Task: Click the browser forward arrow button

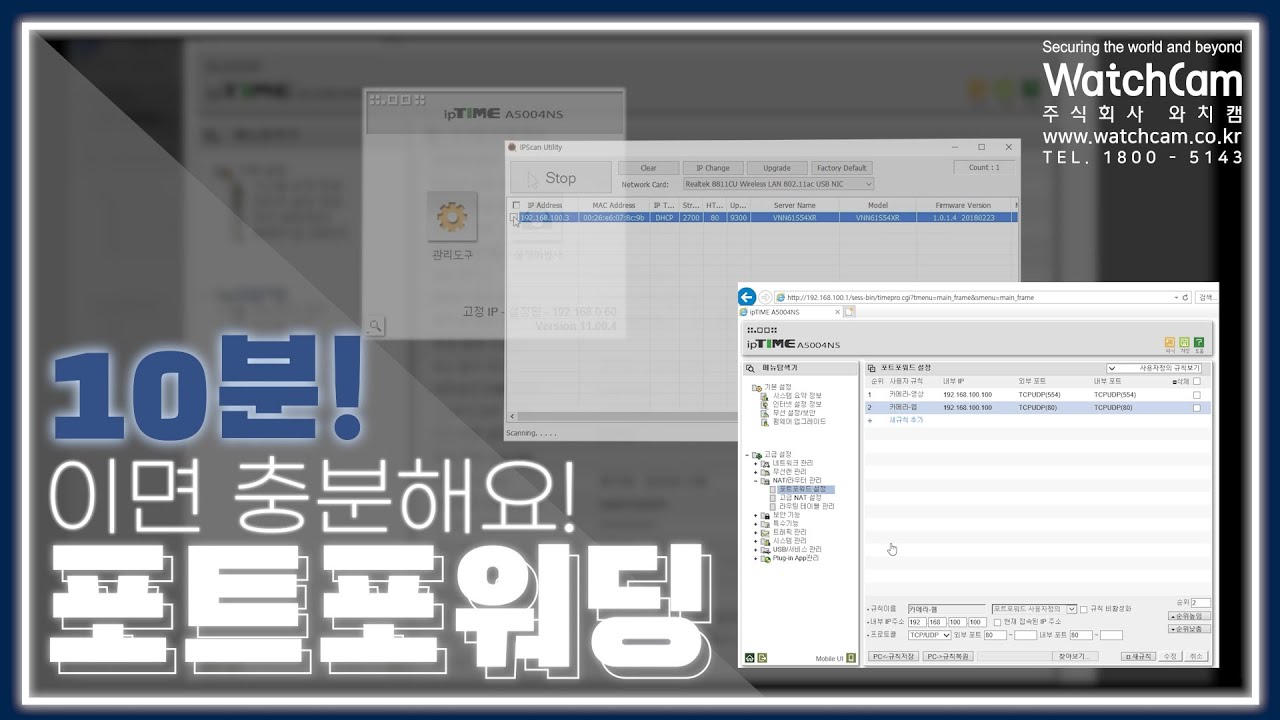Action: pos(765,297)
